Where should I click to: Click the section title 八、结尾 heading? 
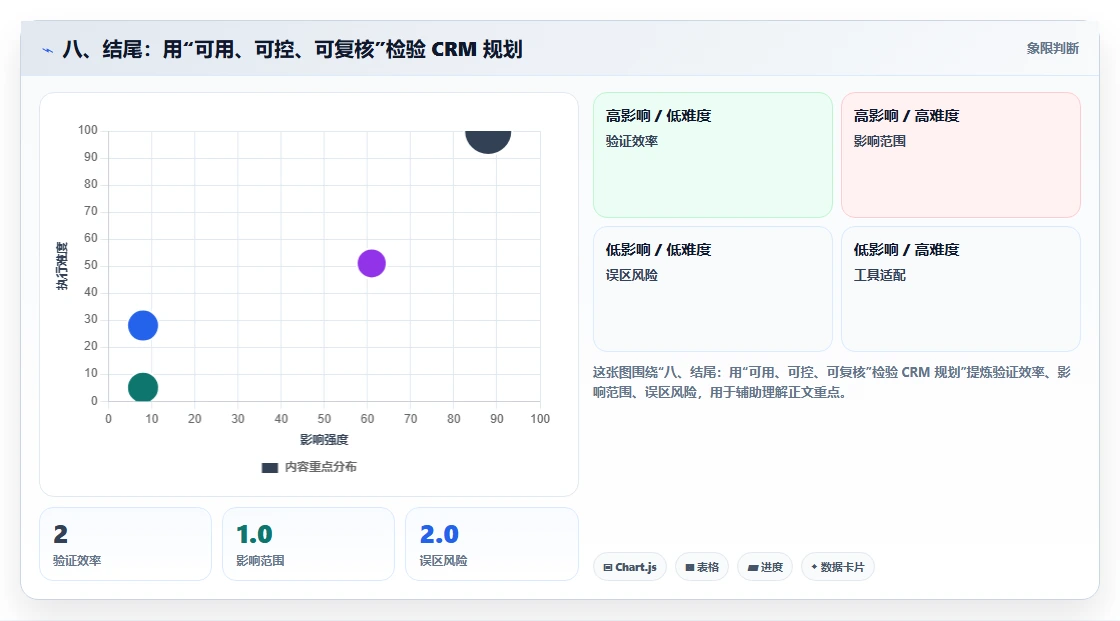point(292,49)
